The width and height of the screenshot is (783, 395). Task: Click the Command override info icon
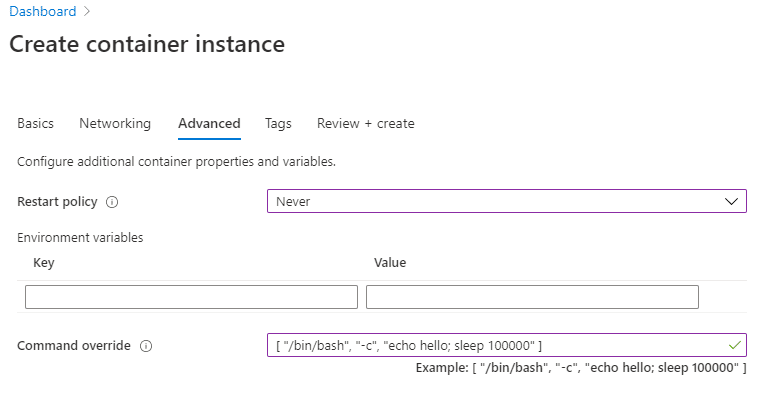146,346
